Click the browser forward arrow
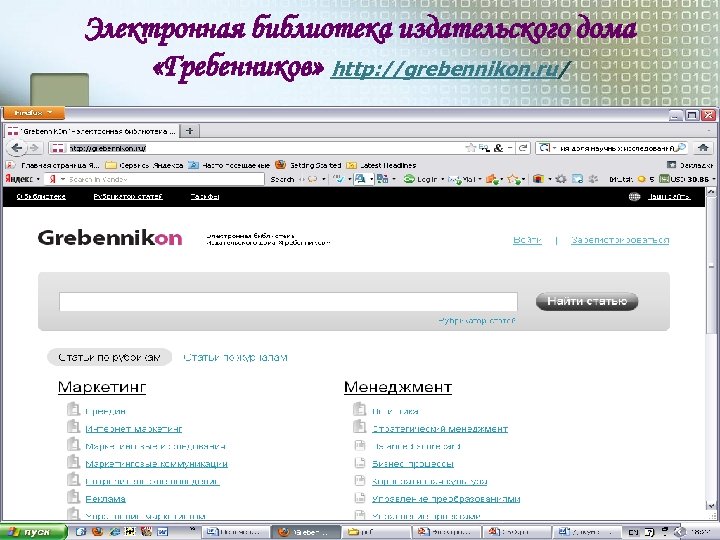The width and height of the screenshot is (720, 540). [34, 148]
